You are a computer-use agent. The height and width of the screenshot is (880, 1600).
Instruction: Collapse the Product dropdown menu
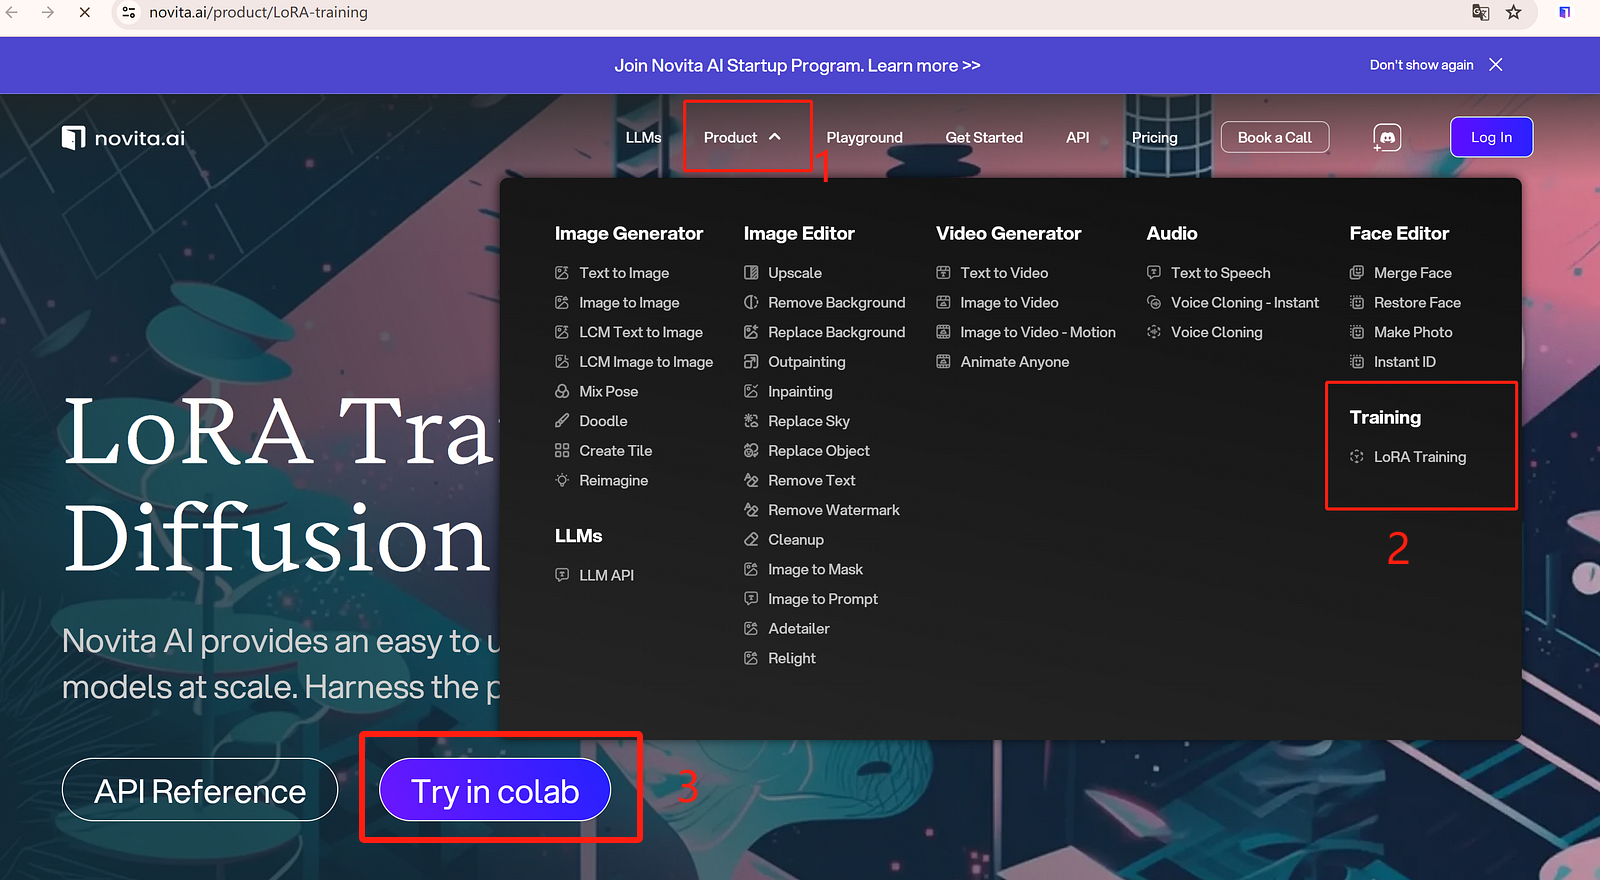[742, 138]
